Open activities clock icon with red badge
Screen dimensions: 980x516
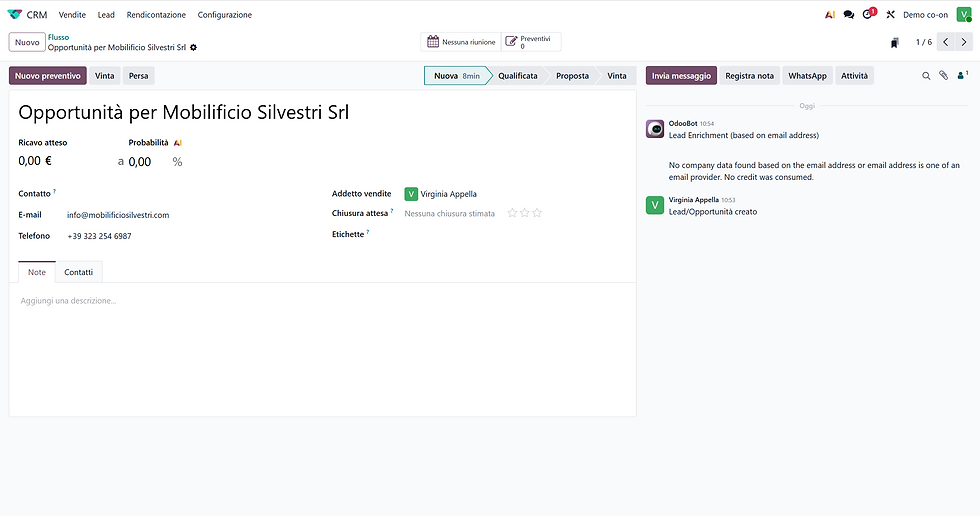[869, 14]
